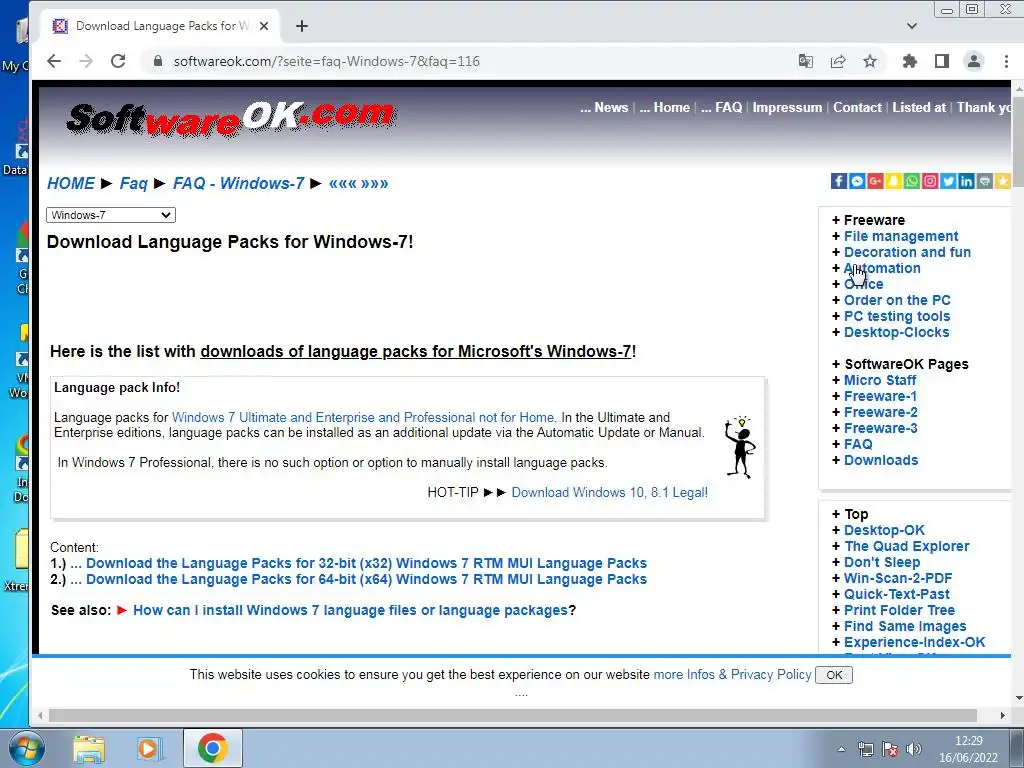Open Windows Explorer from taskbar
This screenshot has height=768, width=1024.
tap(89, 748)
